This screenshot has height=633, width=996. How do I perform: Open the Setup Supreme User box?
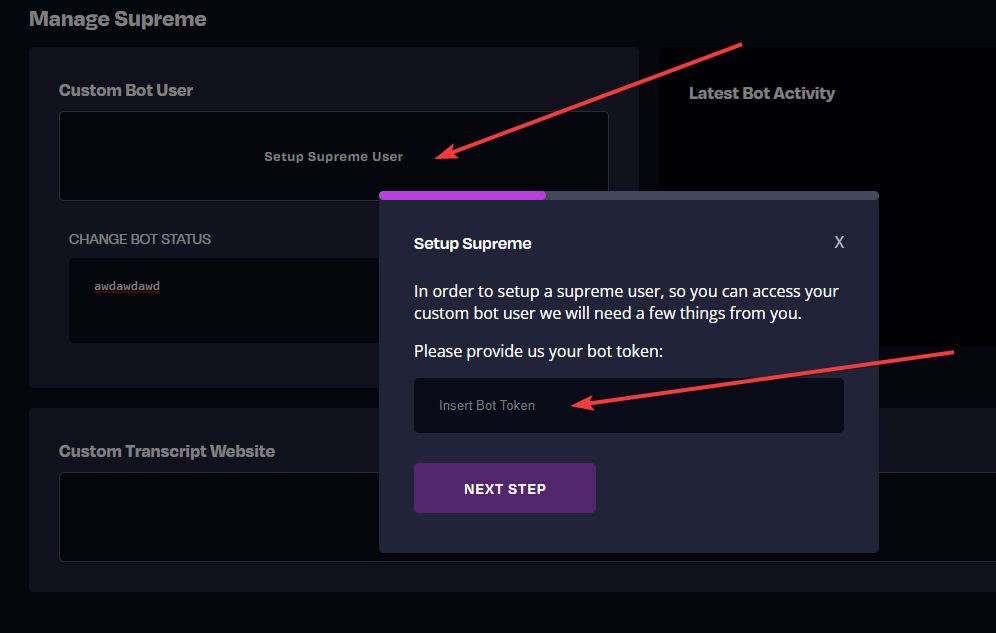pos(333,156)
